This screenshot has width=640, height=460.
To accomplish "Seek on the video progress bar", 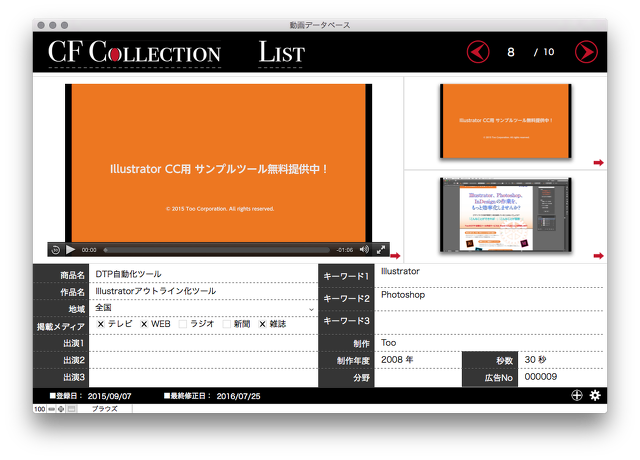I will click(216, 249).
